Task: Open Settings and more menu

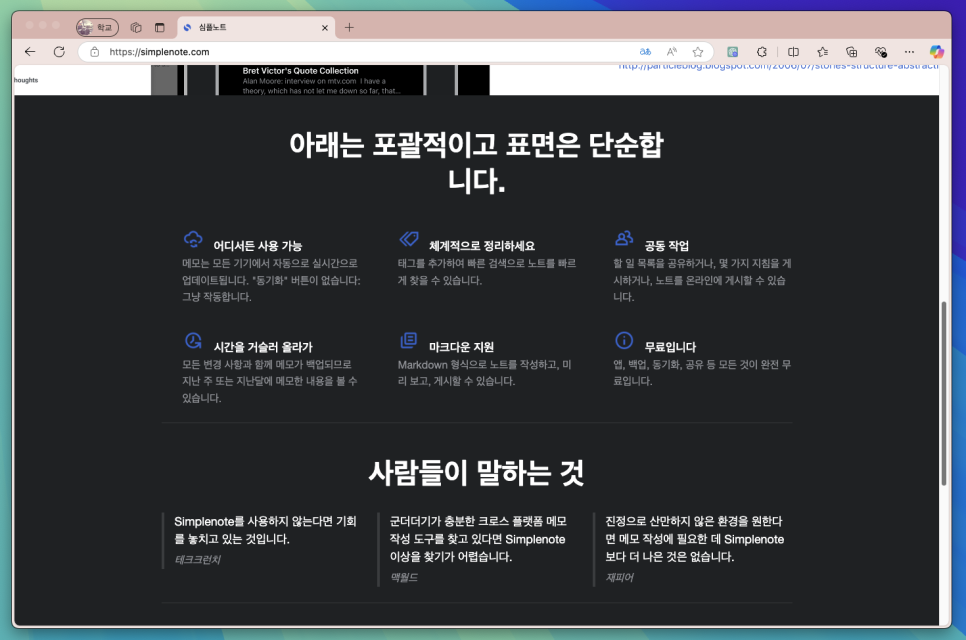Action: pyautogui.click(x=909, y=52)
